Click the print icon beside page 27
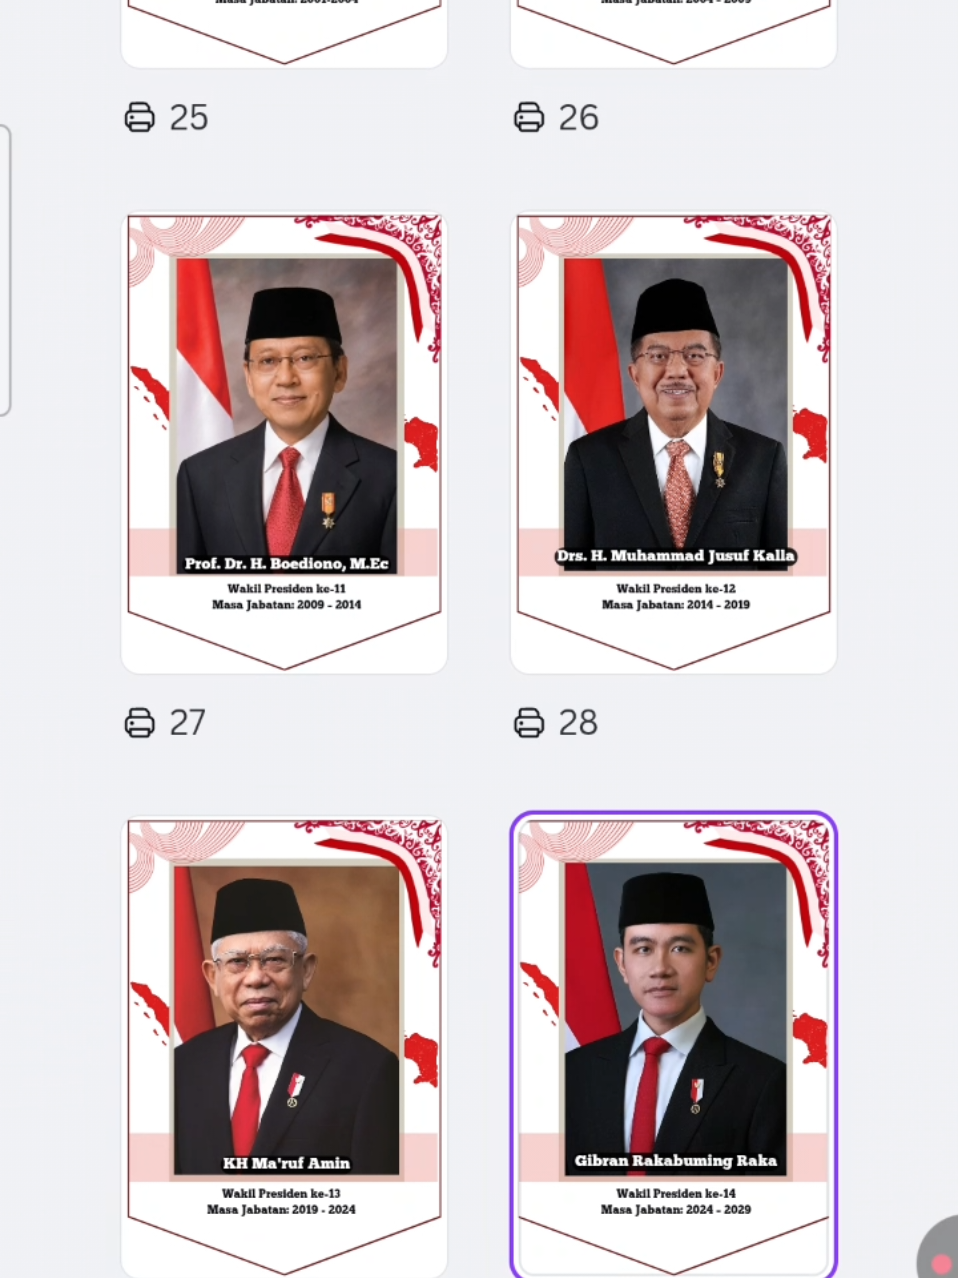Screen dimensions: 958x1278 tap(140, 722)
